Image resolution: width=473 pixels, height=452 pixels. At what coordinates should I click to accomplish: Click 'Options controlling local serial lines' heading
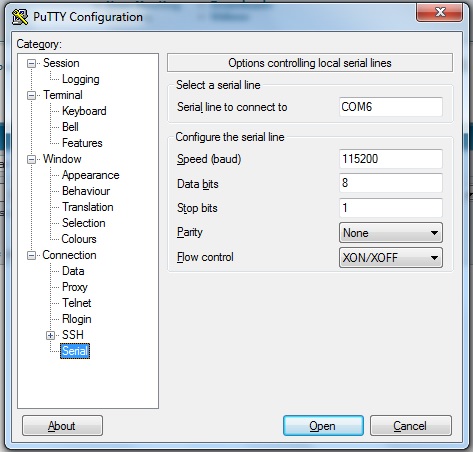point(310,63)
